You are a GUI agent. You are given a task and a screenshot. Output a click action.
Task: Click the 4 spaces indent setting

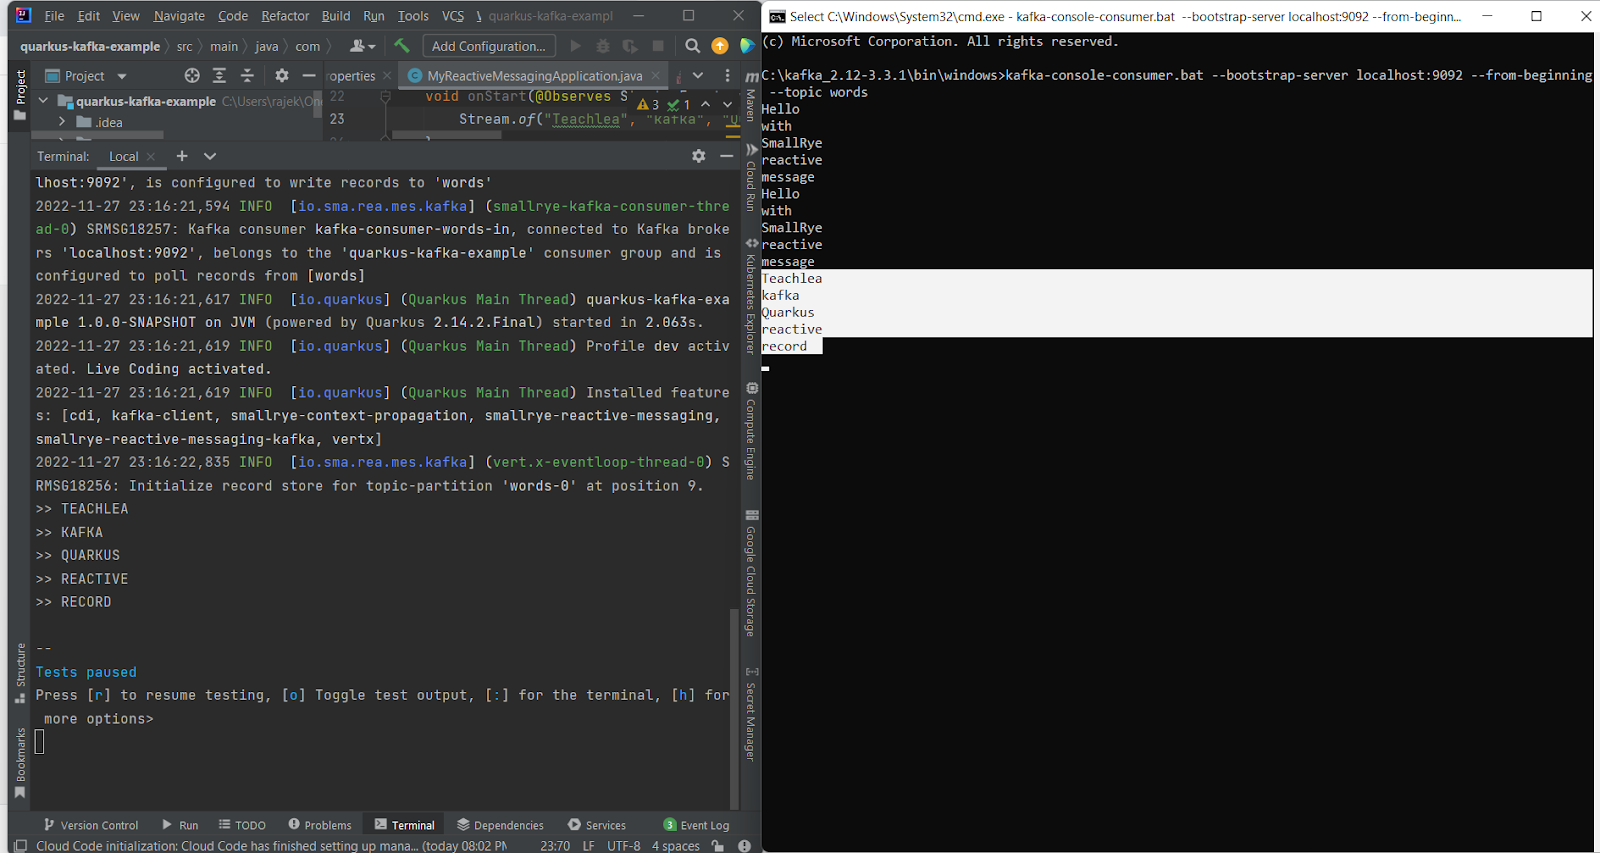(676, 846)
